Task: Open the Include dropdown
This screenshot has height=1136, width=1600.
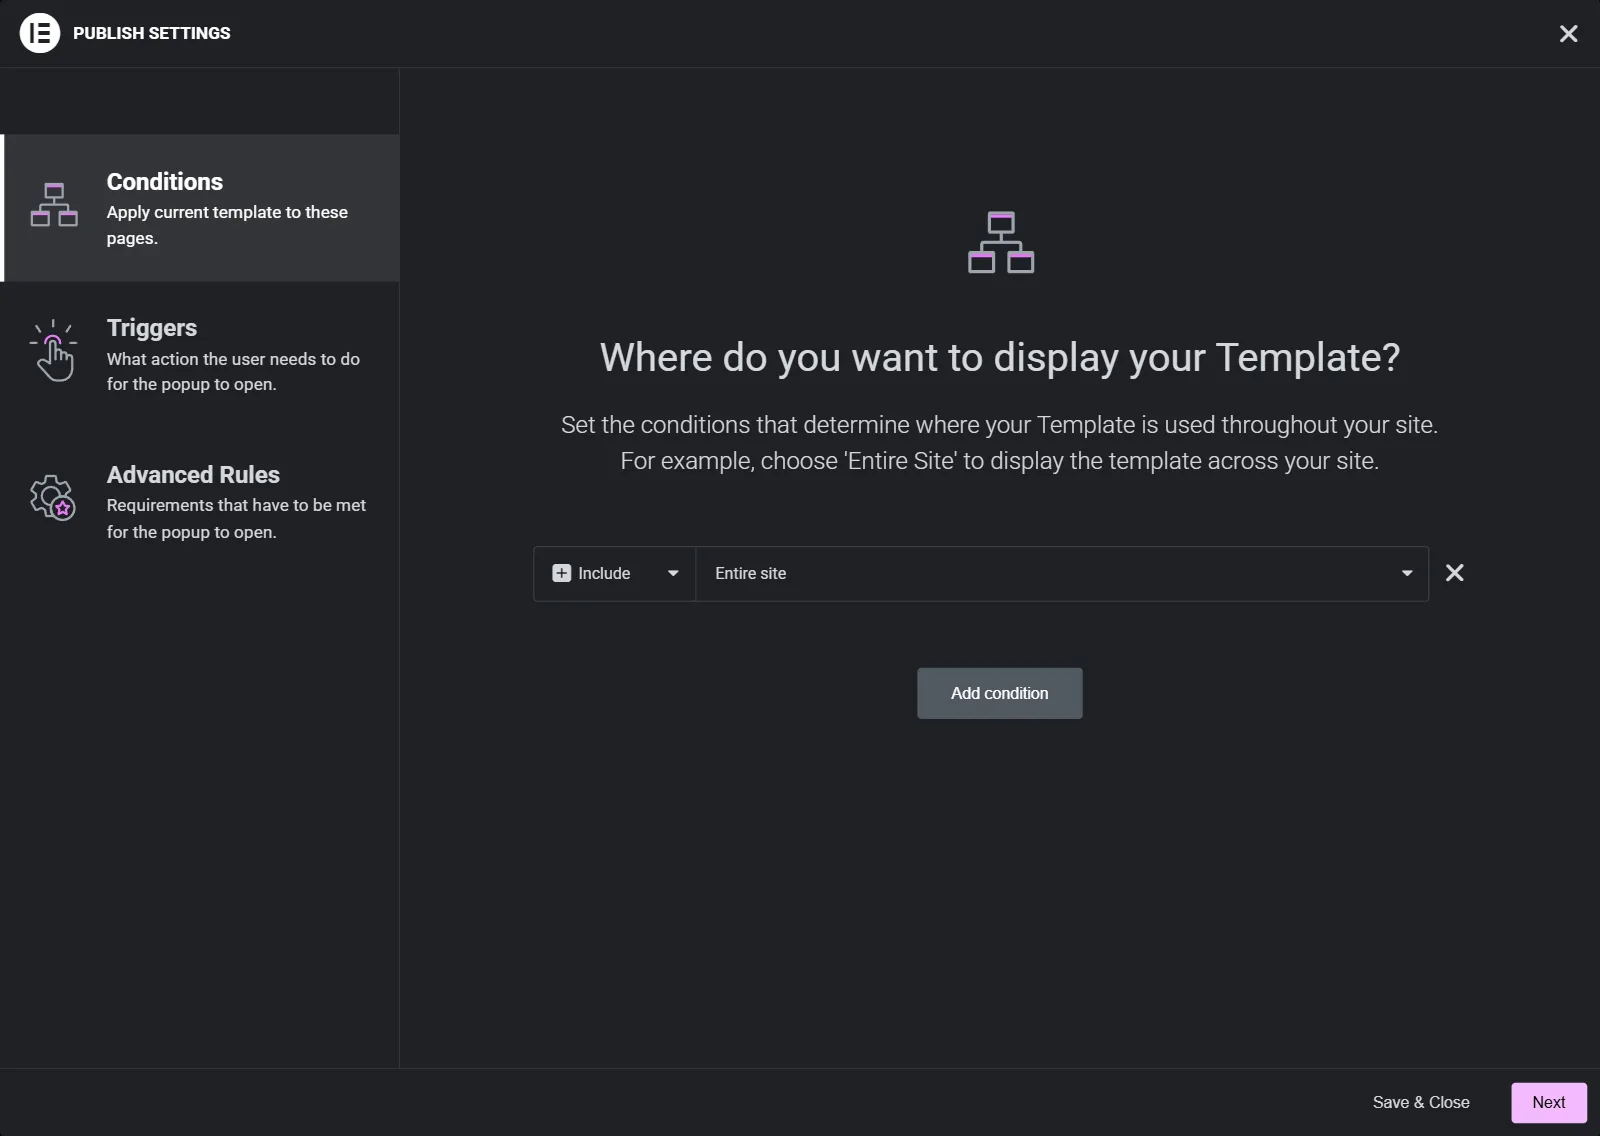Action: pos(615,573)
